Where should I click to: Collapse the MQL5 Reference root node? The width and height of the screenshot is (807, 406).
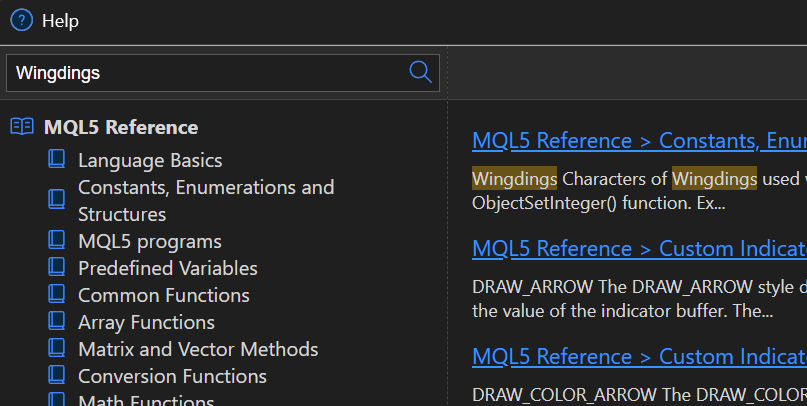121,127
